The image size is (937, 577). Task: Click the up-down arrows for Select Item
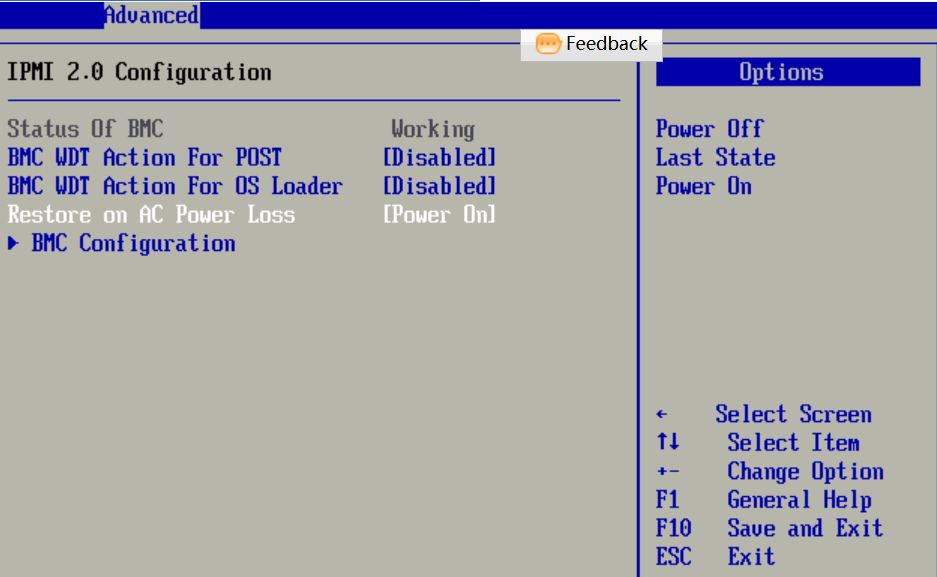pyautogui.click(x=668, y=443)
